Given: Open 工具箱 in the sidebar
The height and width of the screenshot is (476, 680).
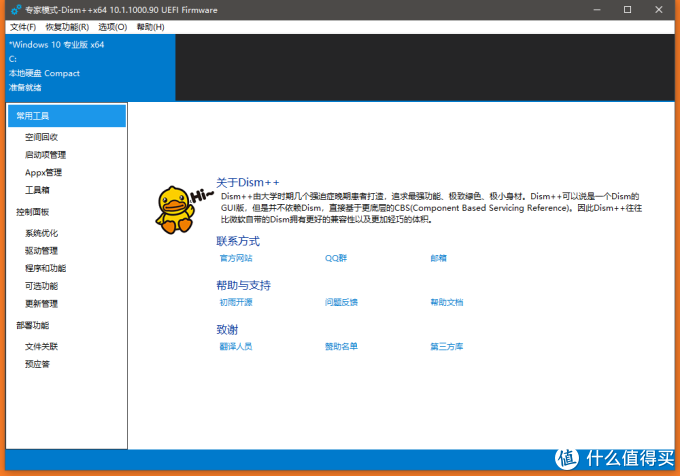Looking at the screenshot, I should [37, 190].
